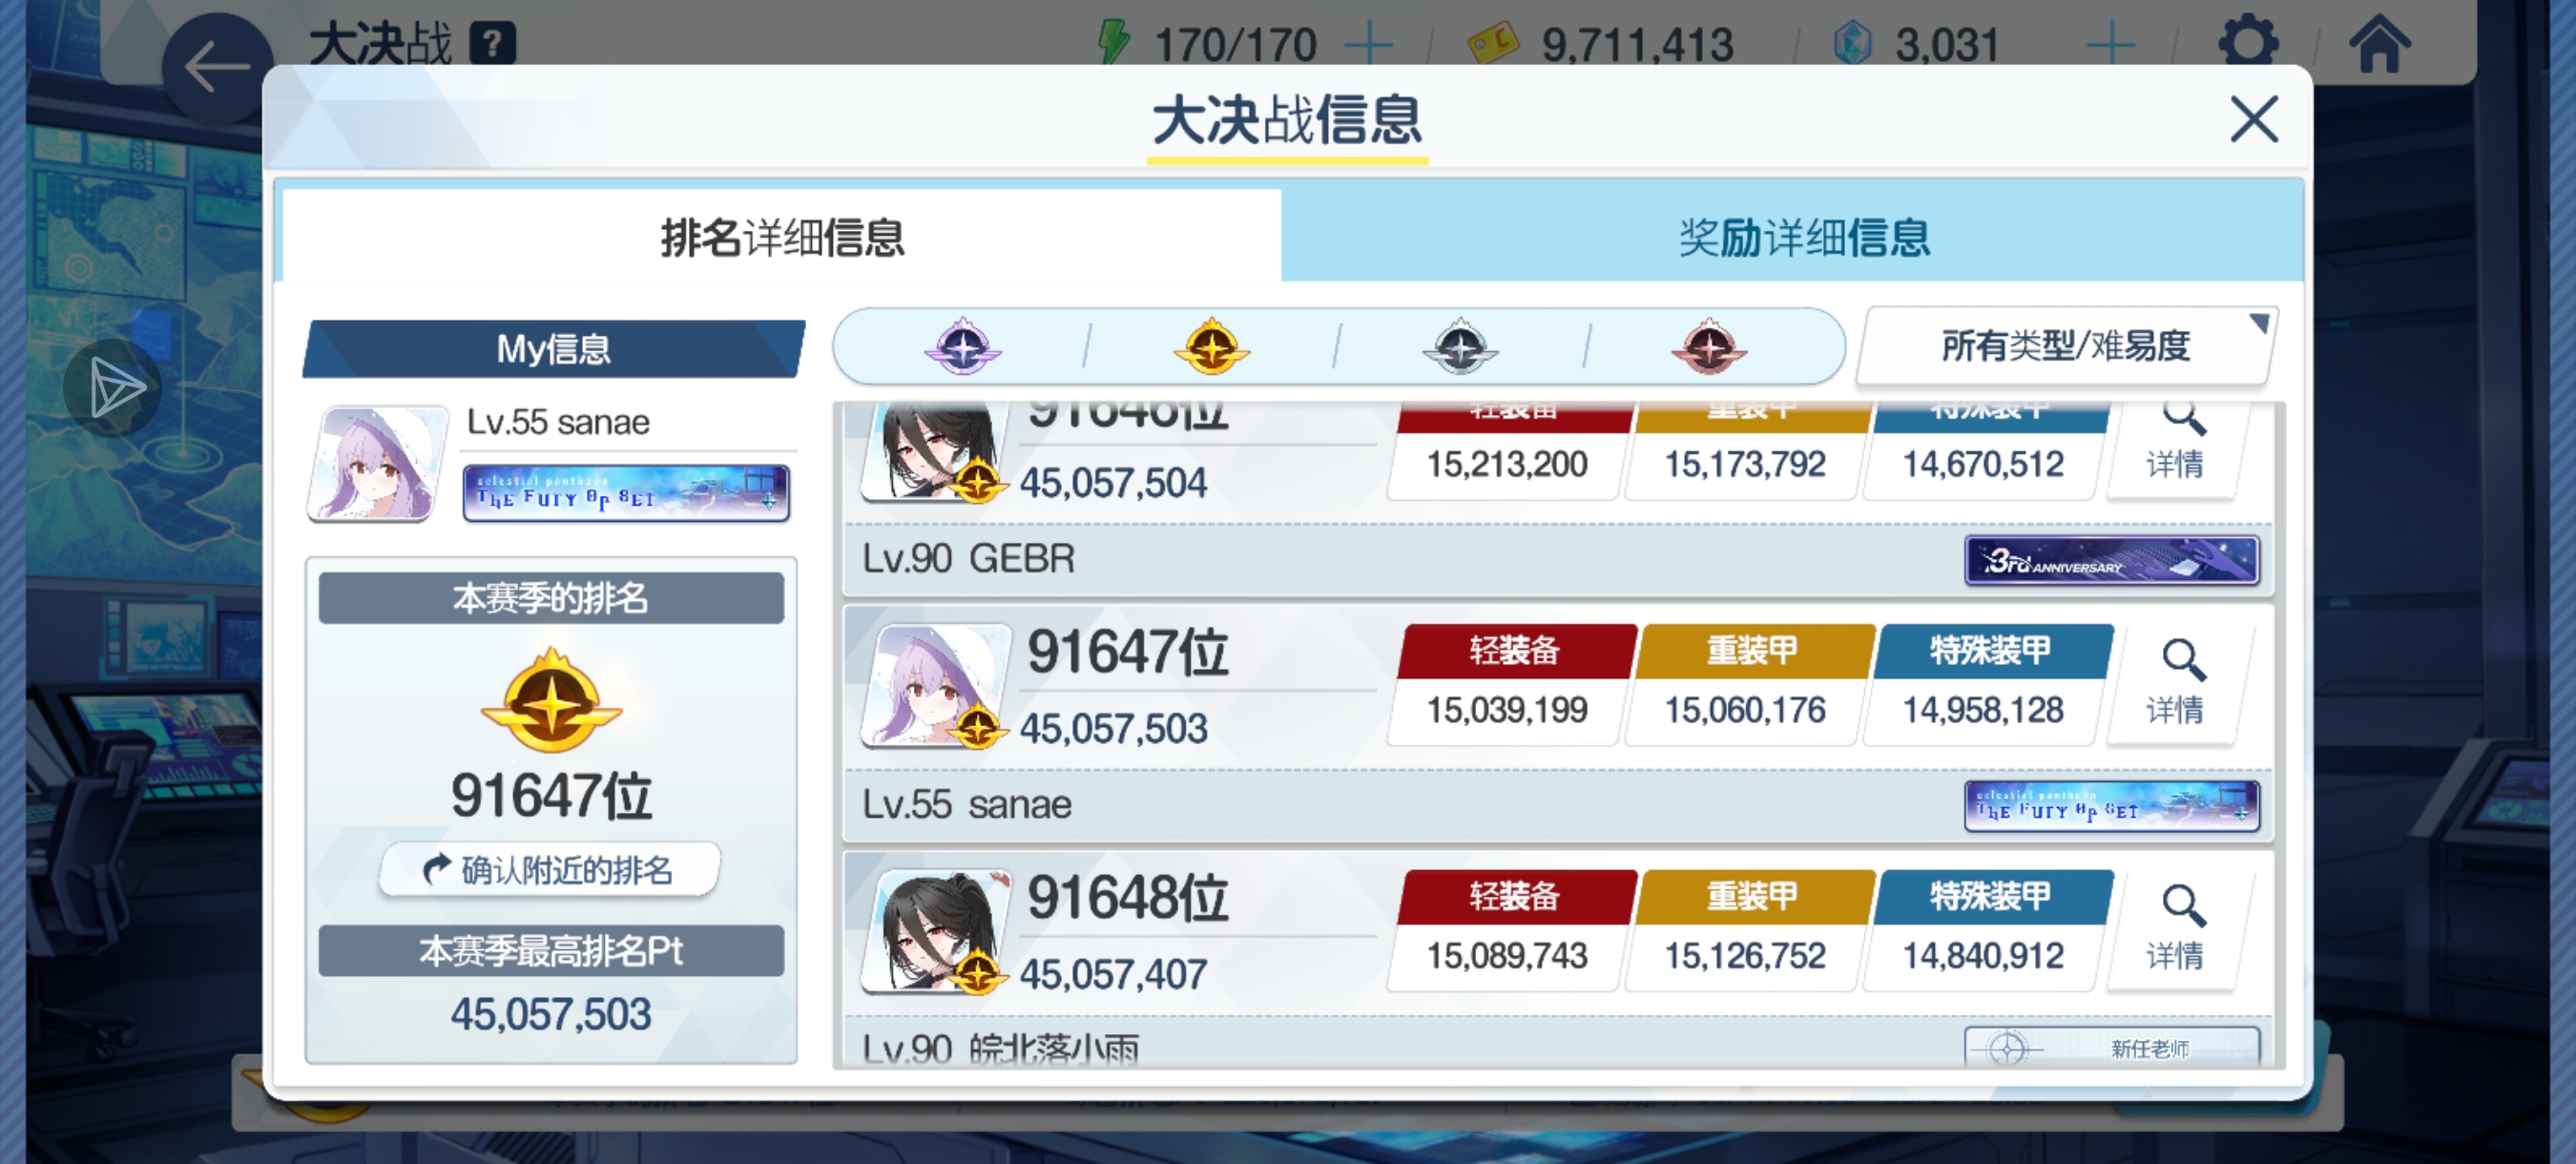Select the silver rank tier icon
This screenshot has height=1164, width=2576.
pyautogui.click(x=1460, y=347)
